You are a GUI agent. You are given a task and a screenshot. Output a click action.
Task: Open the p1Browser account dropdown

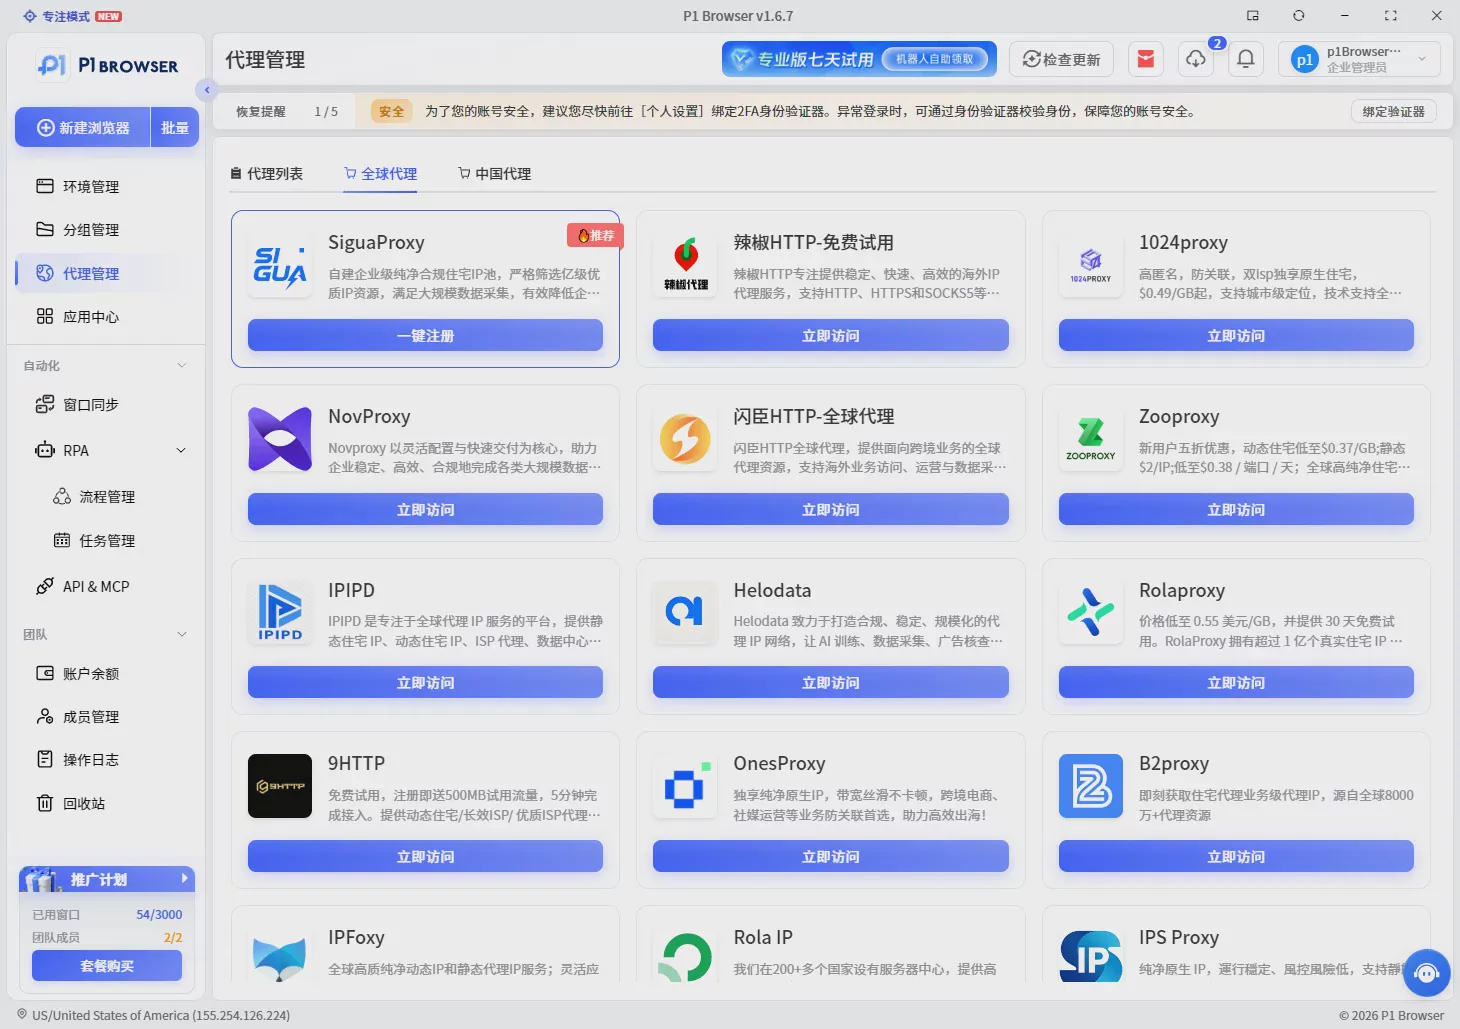point(1360,59)
